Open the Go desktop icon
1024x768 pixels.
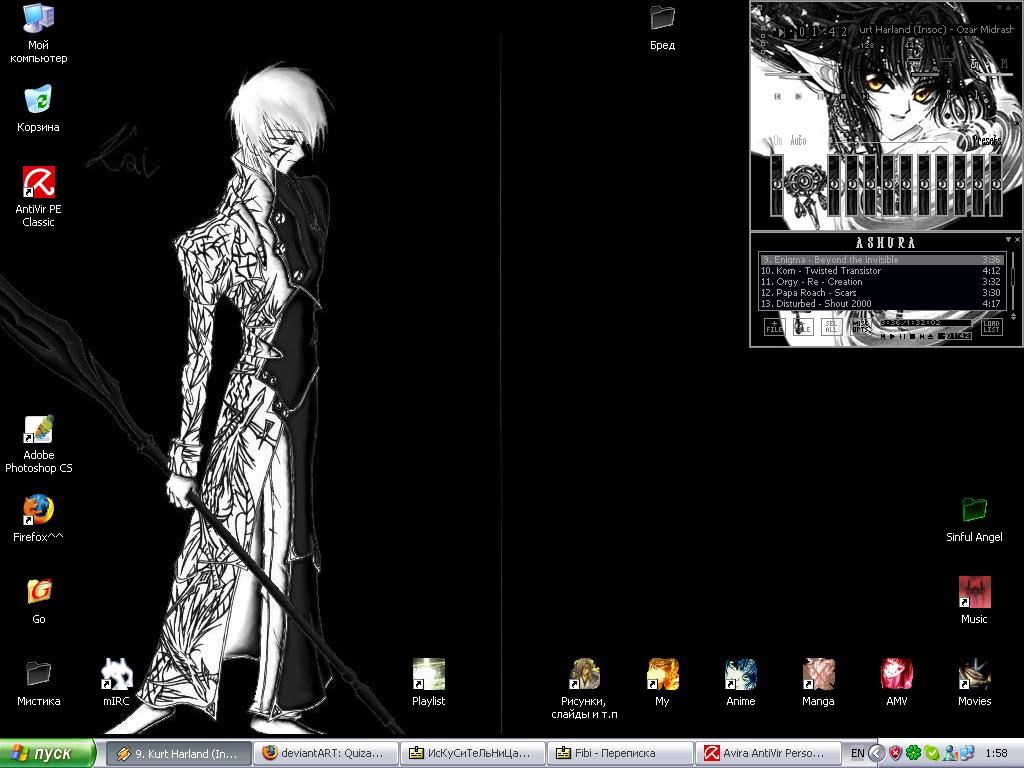(39, 601)
